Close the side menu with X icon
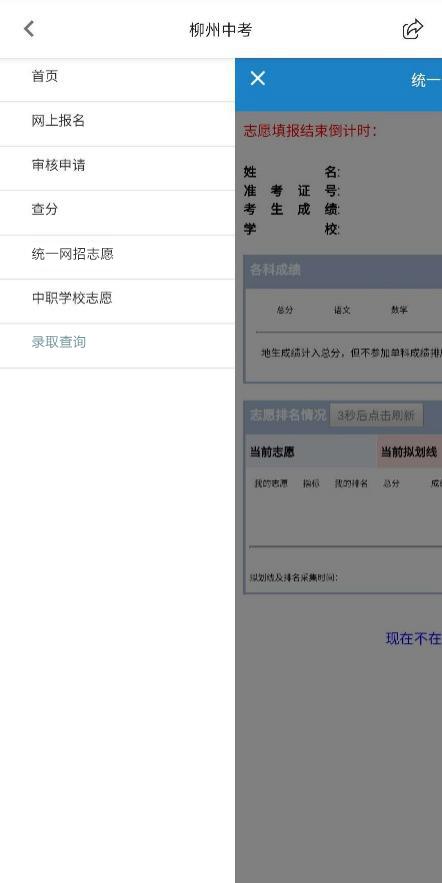This screenshot has width=442, height=883. (x=257, y=78)
